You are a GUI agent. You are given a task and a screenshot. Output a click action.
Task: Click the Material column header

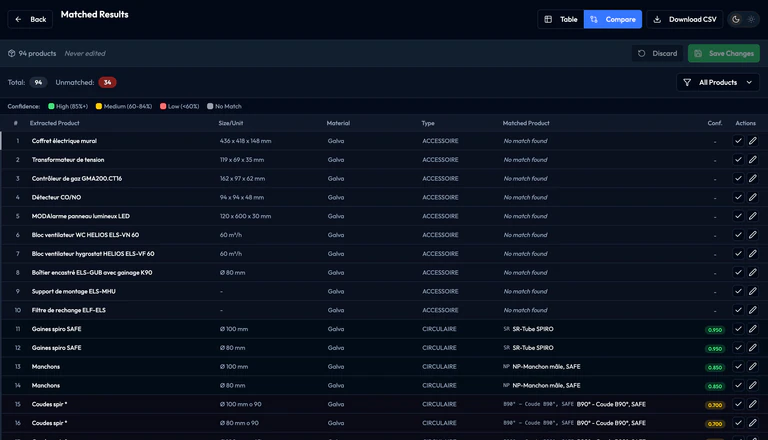point(338,123)
